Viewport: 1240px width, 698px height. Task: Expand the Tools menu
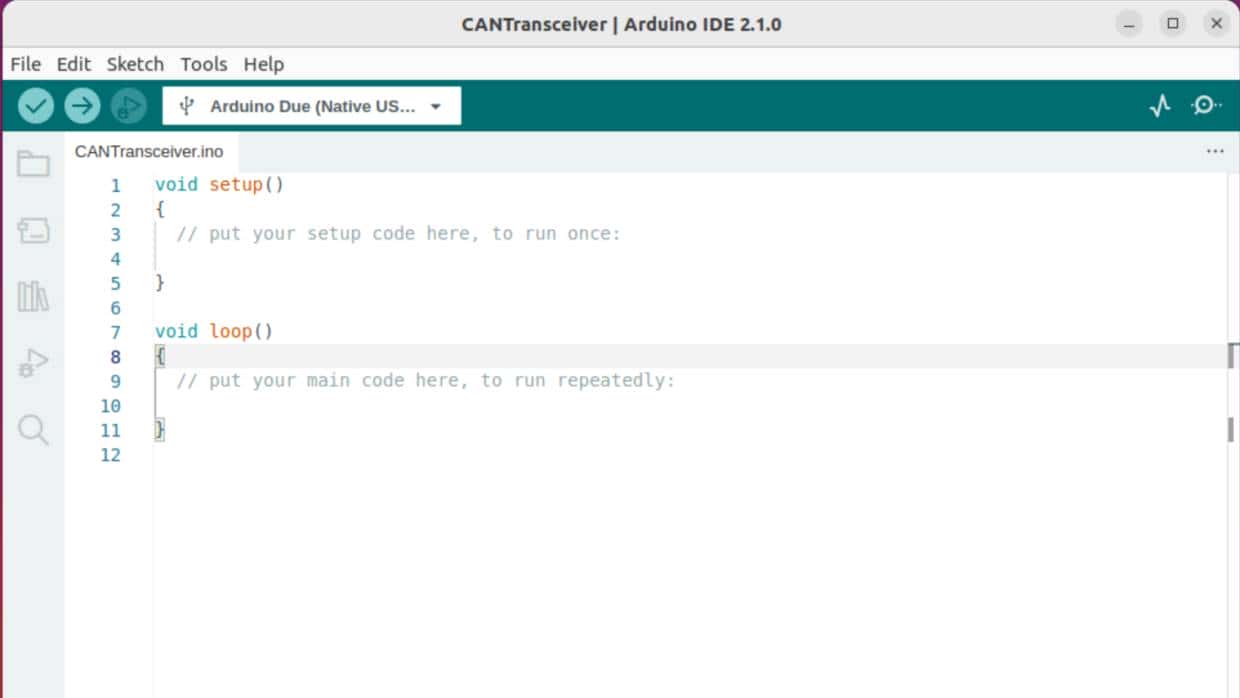(x=203, y=64)
